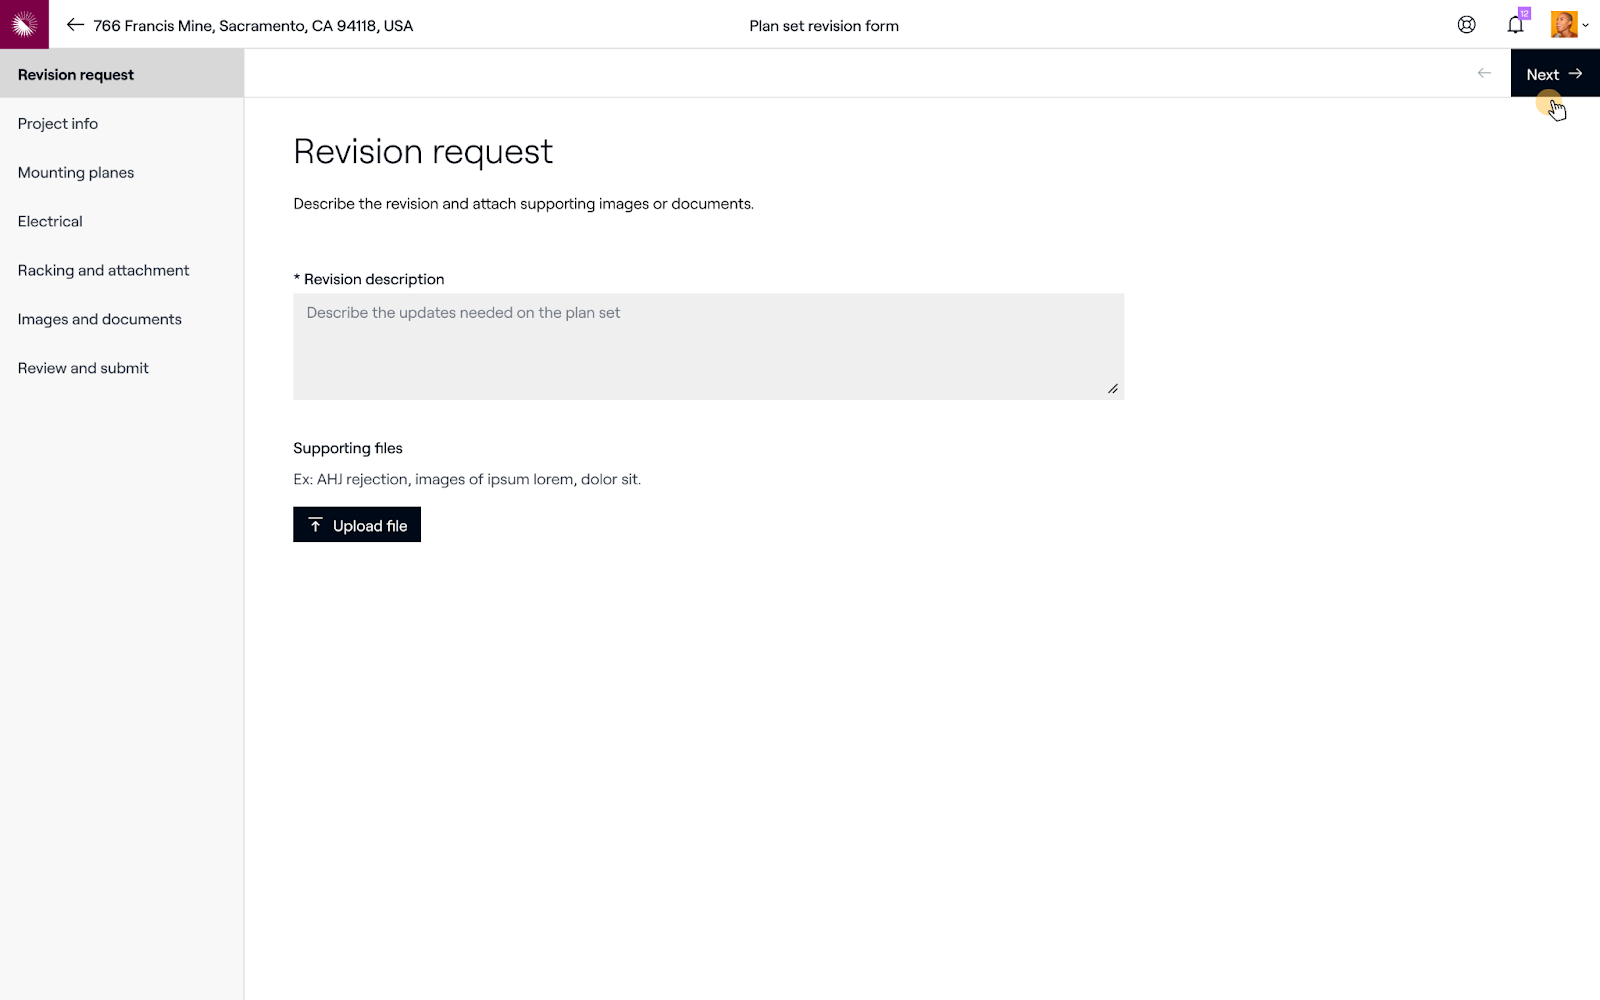Image resolution: width=1600 pixels, height=1000 pixels.
Task: Click the Upload file button
Action: coord(357,525)
